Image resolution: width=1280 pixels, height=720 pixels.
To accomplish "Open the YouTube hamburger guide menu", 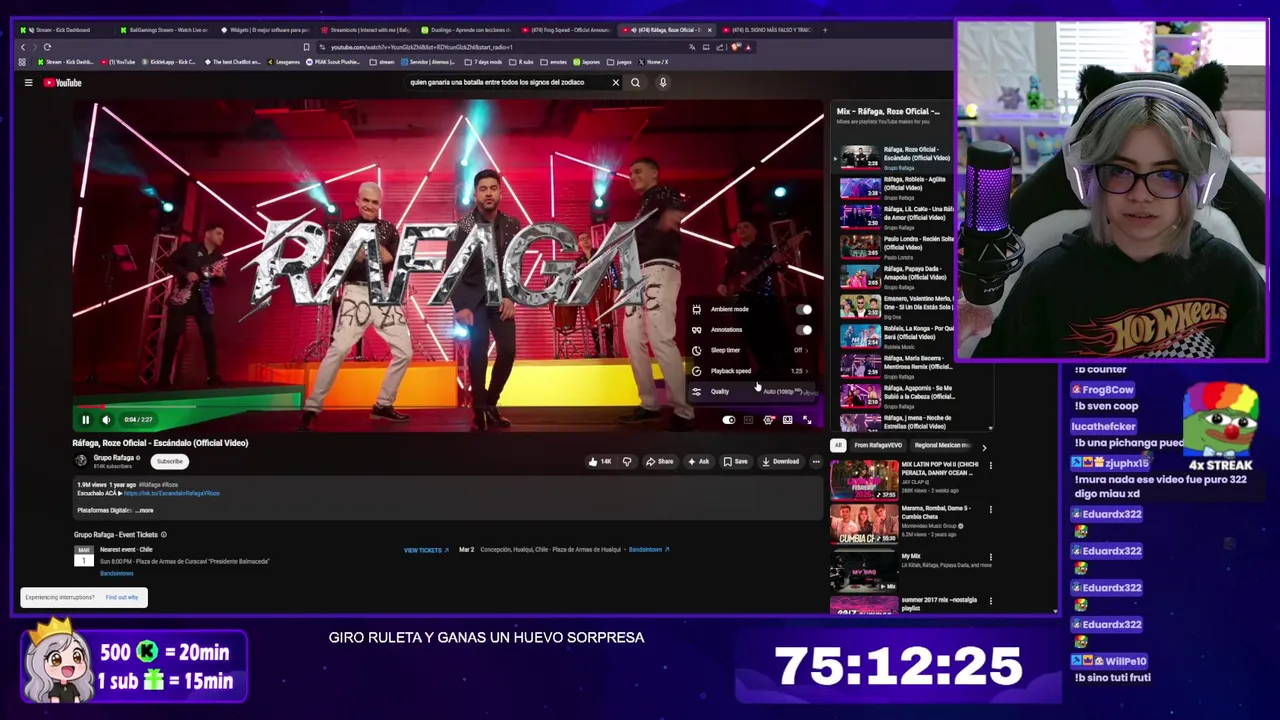I will tap(28, 83).
